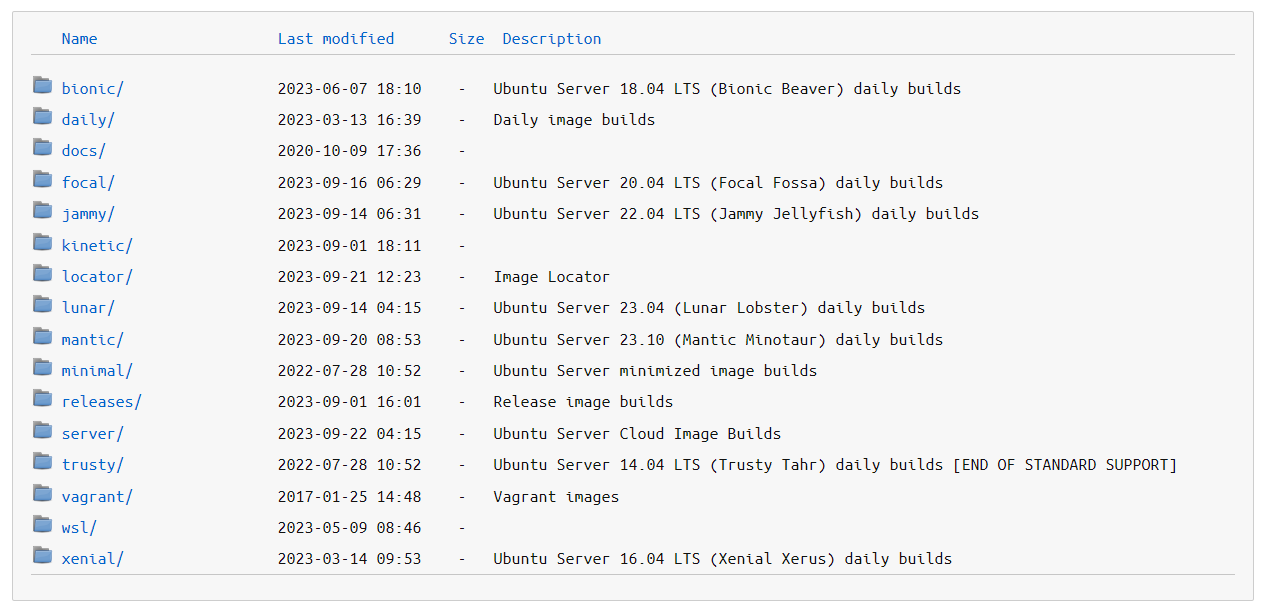Click the folder icon beside kinetic/
Screen dimensions: 1281x612
pos(42,242)
